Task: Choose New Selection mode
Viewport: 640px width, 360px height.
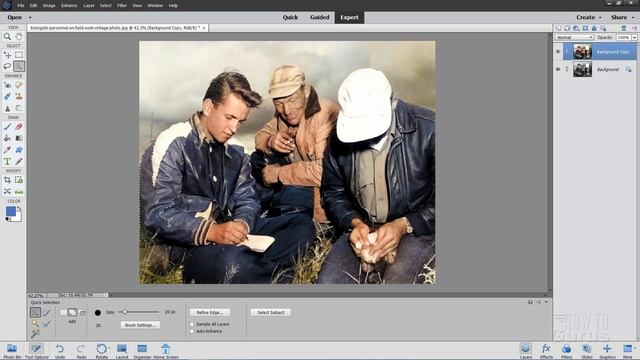Action: 63,312
